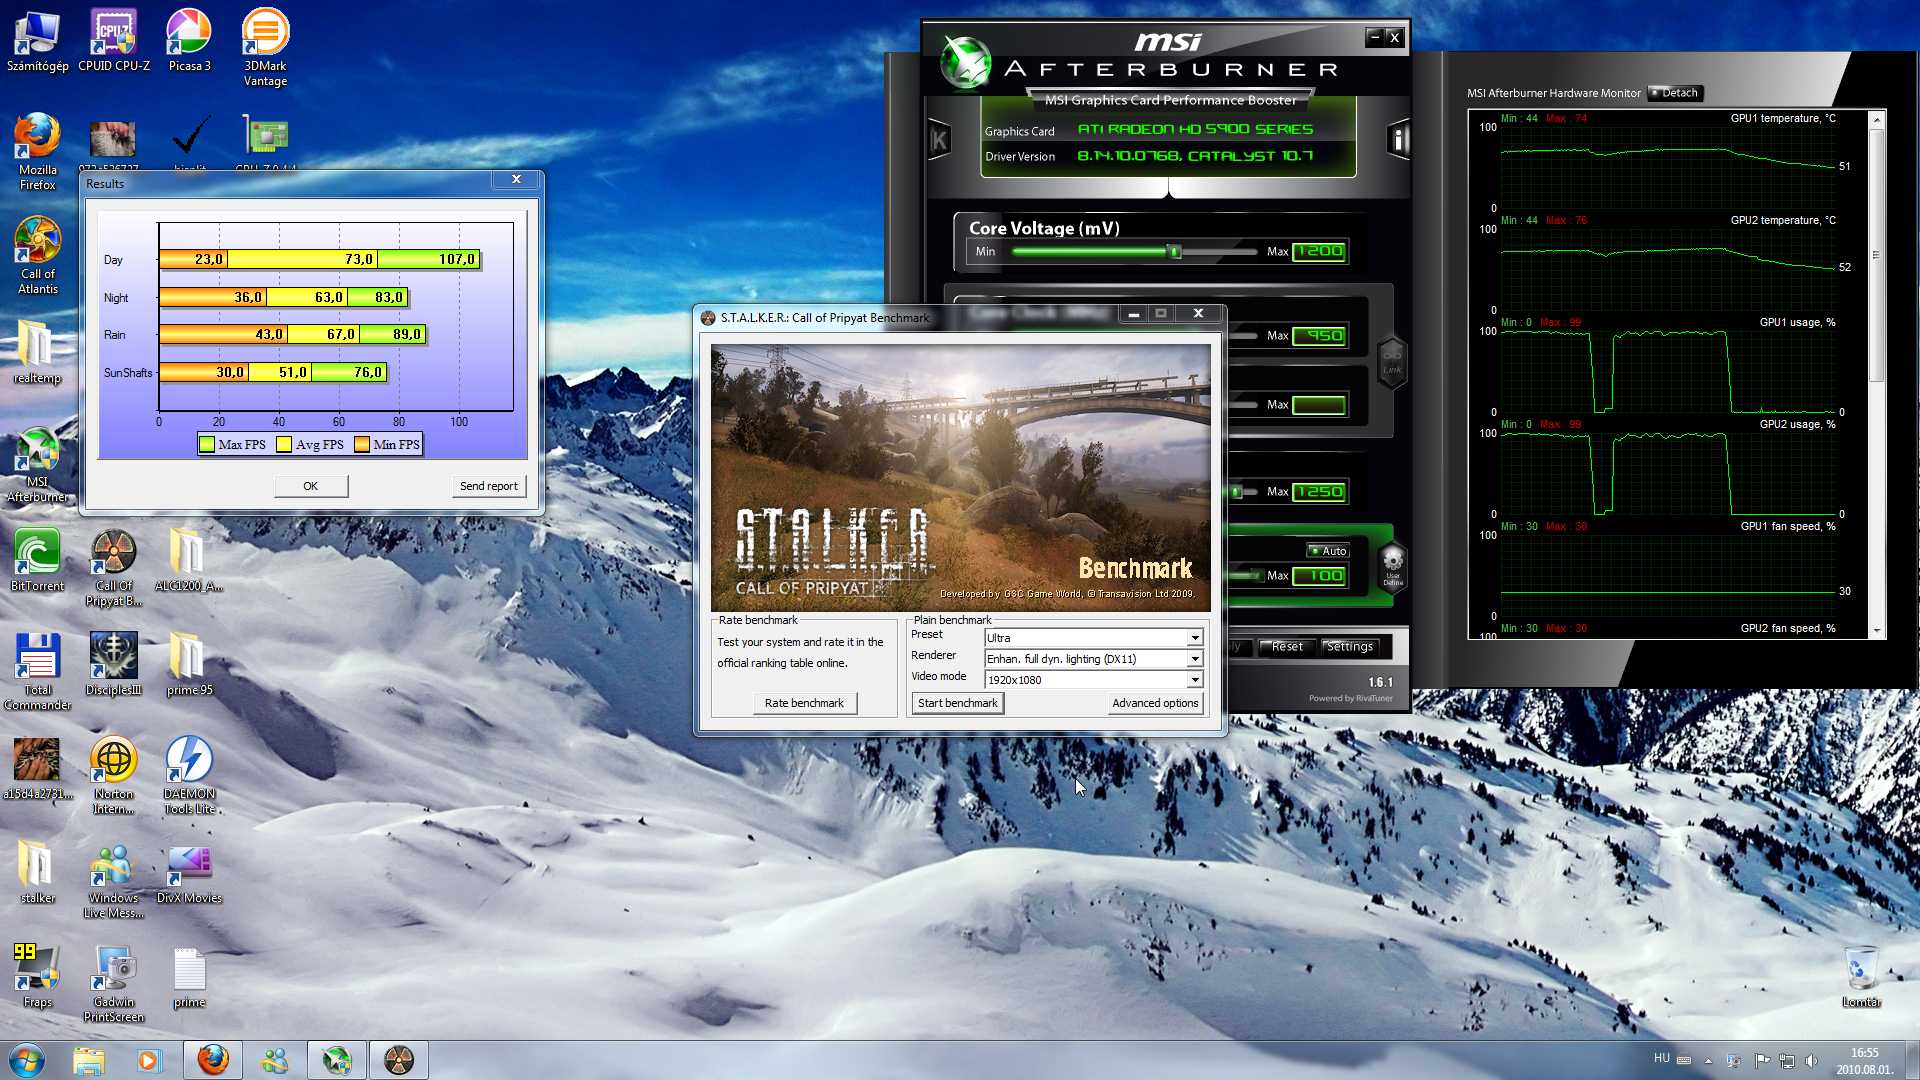The image size is (1920, 1080).
Task: Click the network tray icon
Action: point(1786,1060)
